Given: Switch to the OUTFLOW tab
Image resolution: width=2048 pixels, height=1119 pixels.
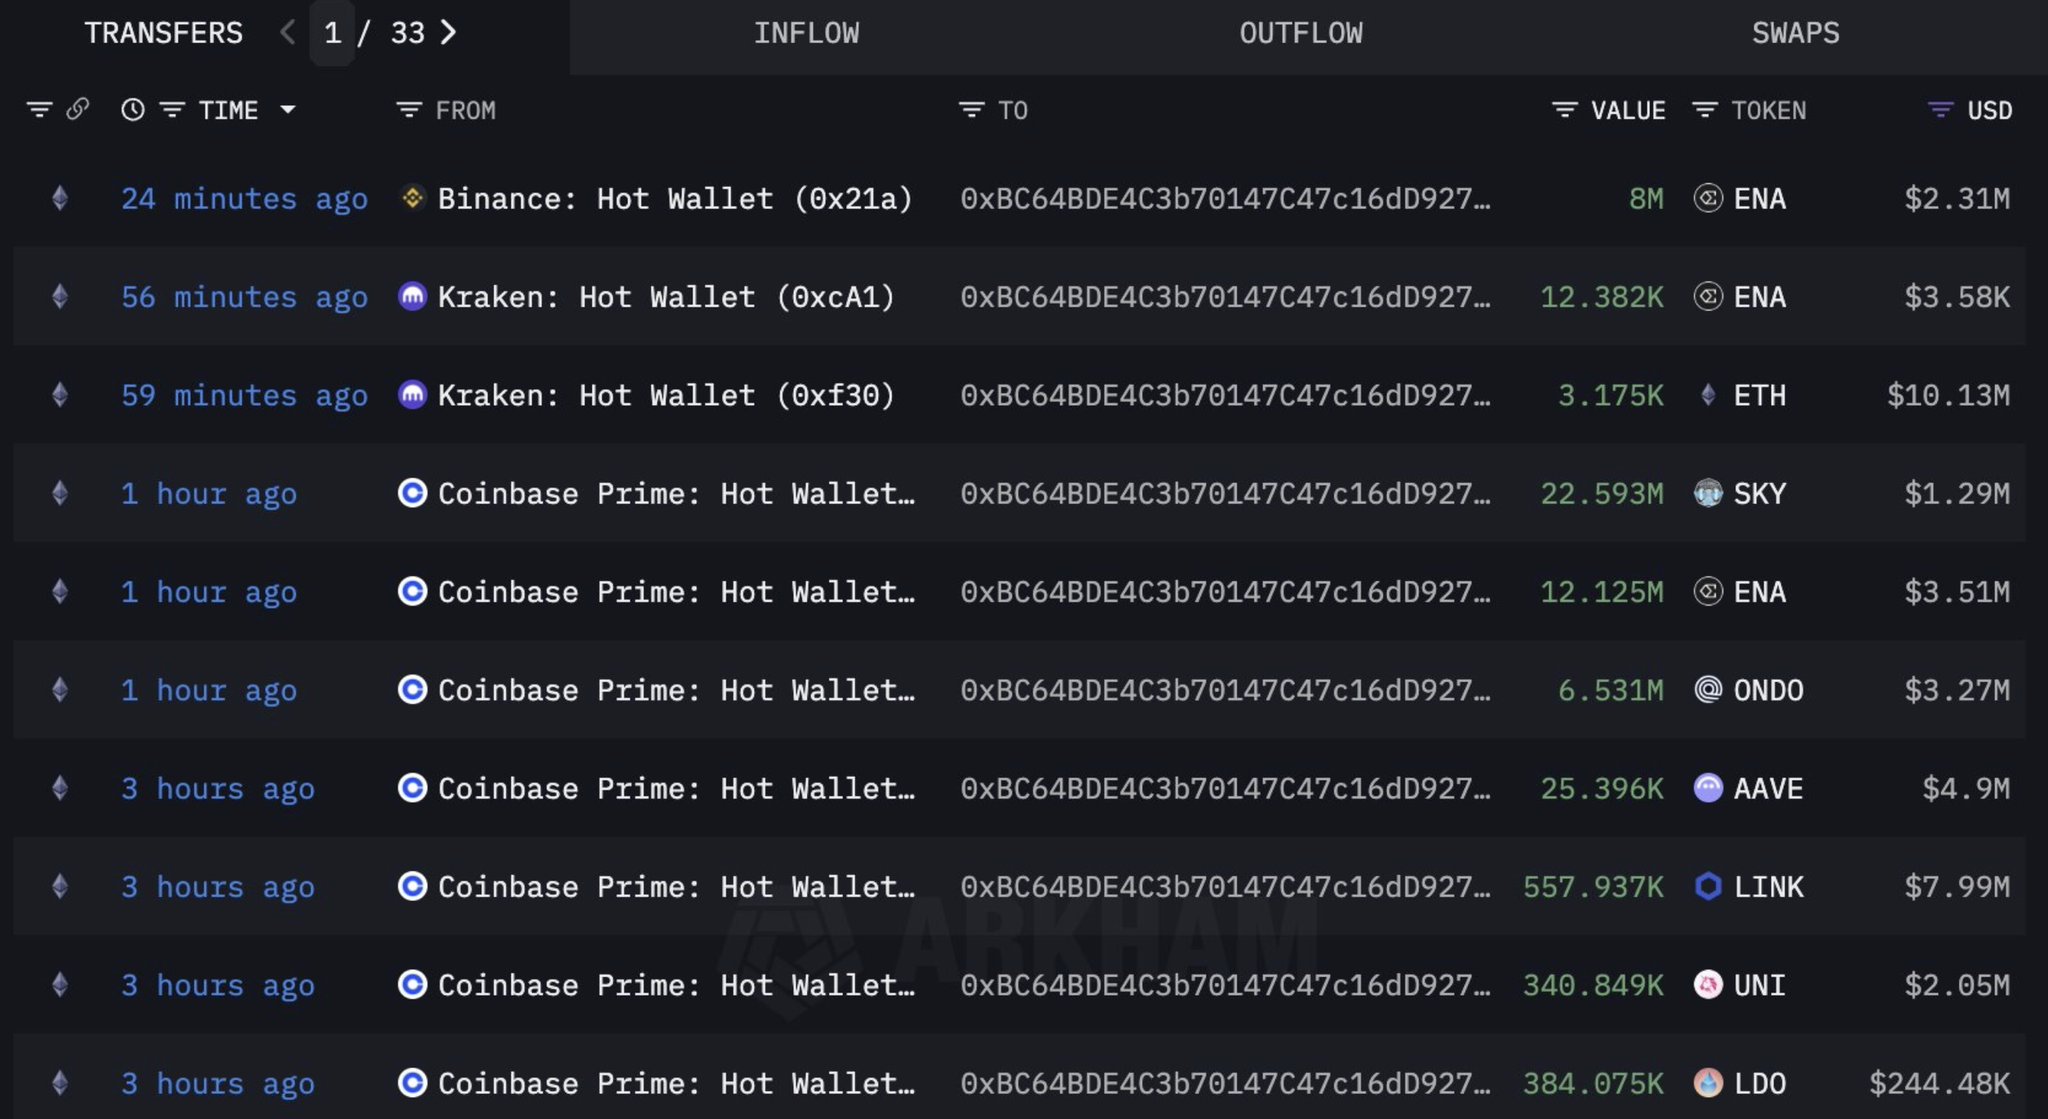Looking at the screenshot, I should point(1300,33).
